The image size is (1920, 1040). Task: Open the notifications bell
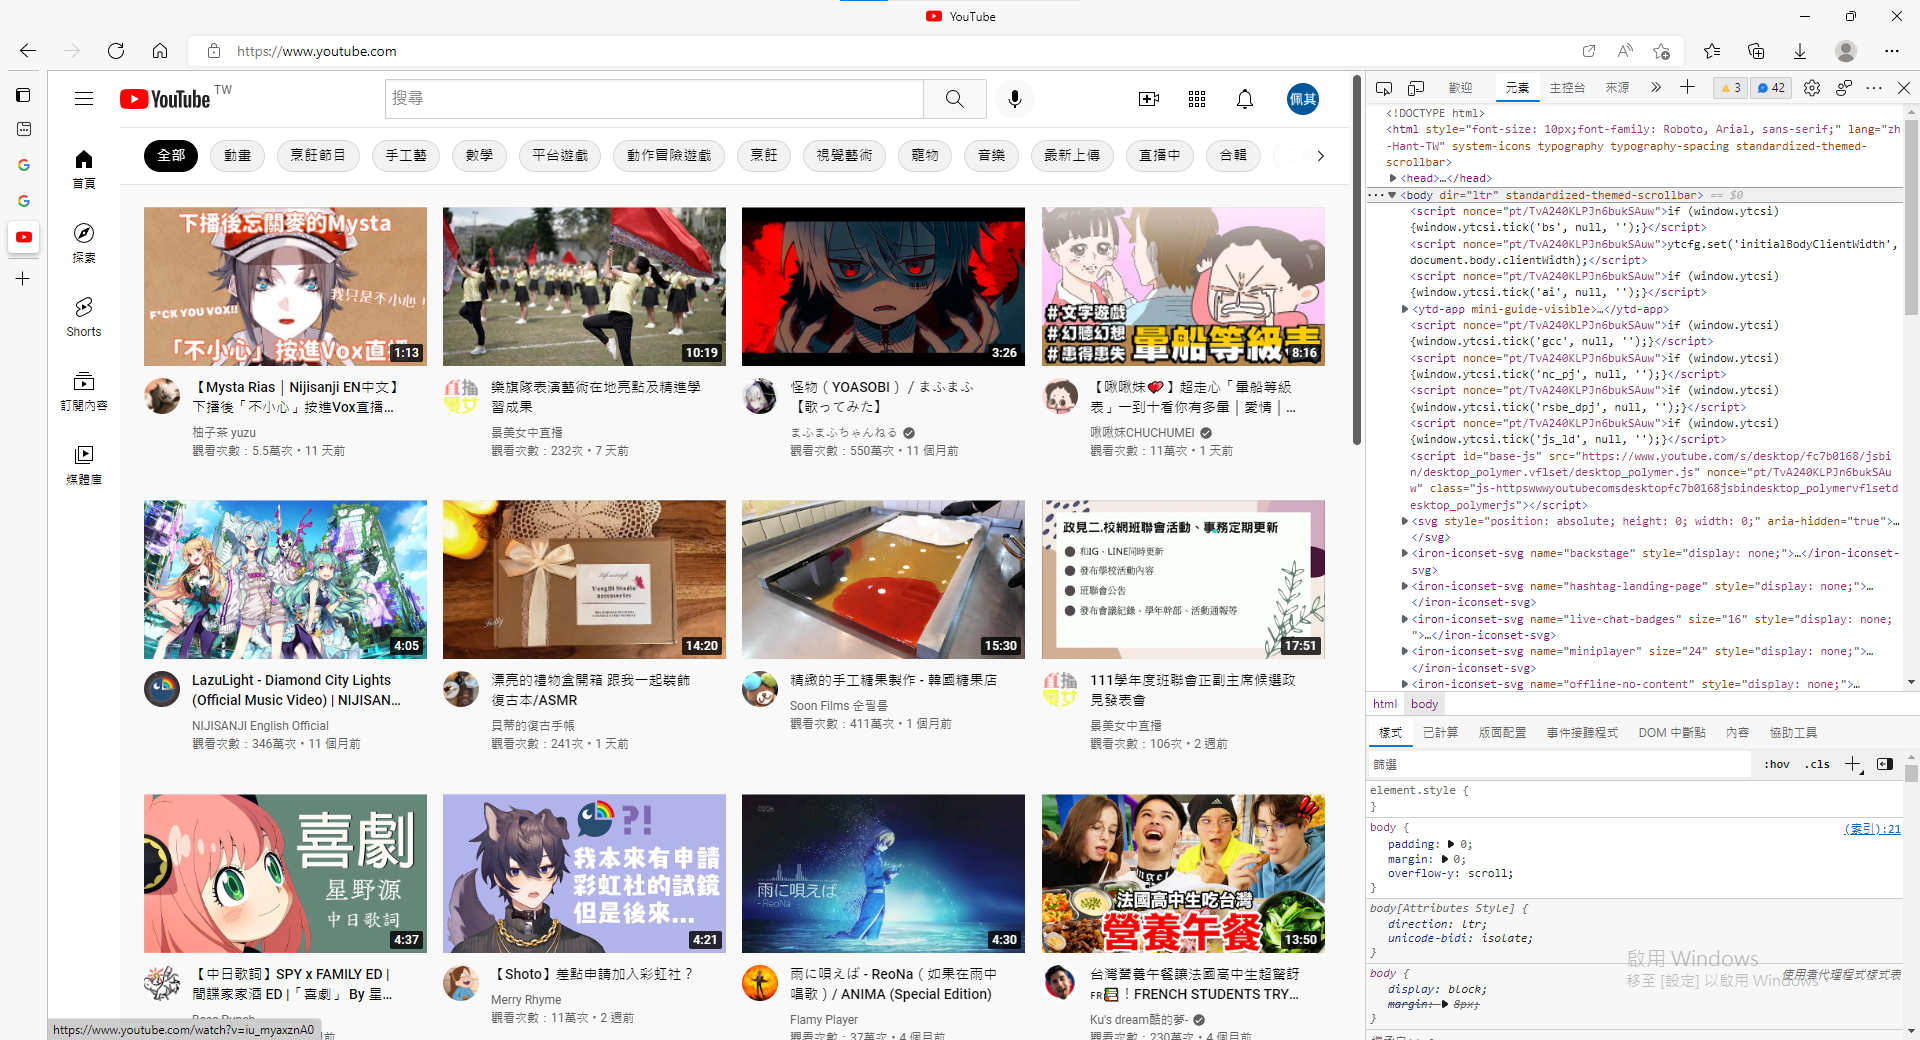coord(1245,99)
